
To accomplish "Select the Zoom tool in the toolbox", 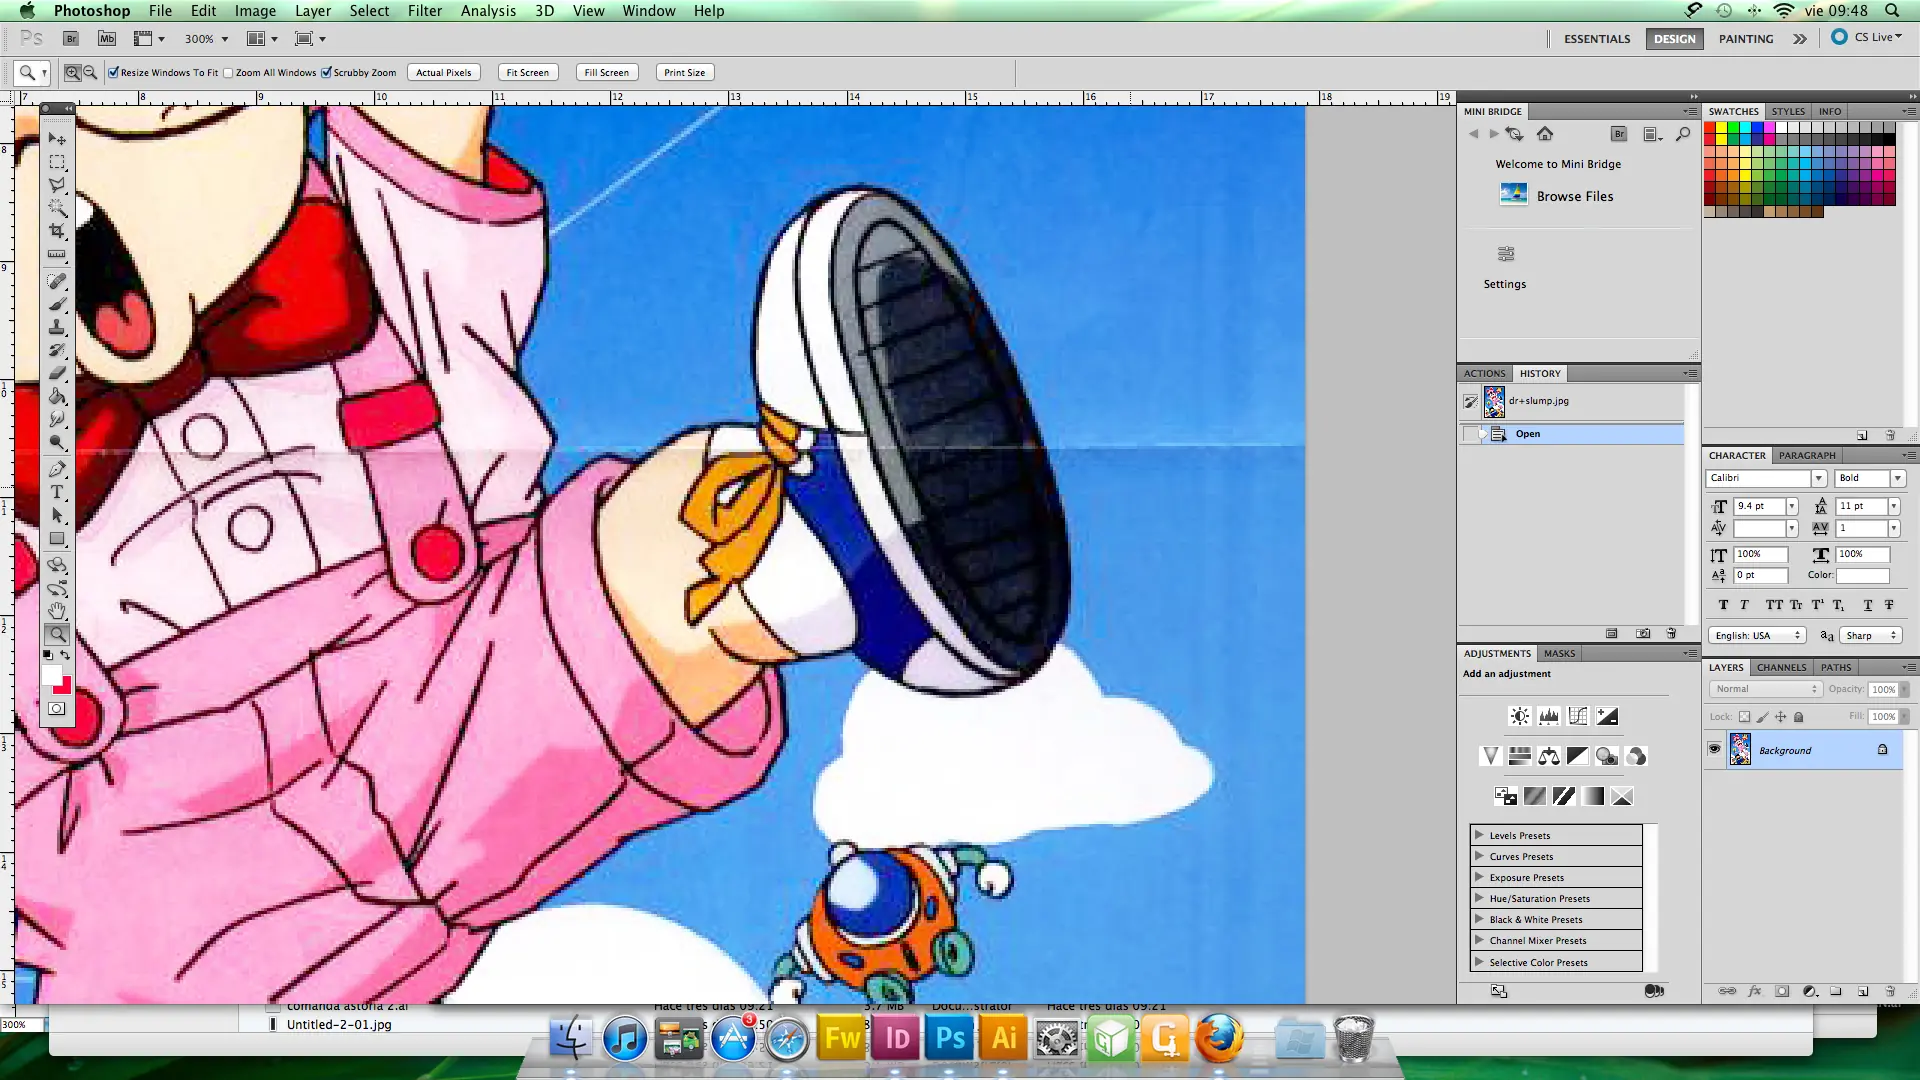I will (x=57, y=634).
